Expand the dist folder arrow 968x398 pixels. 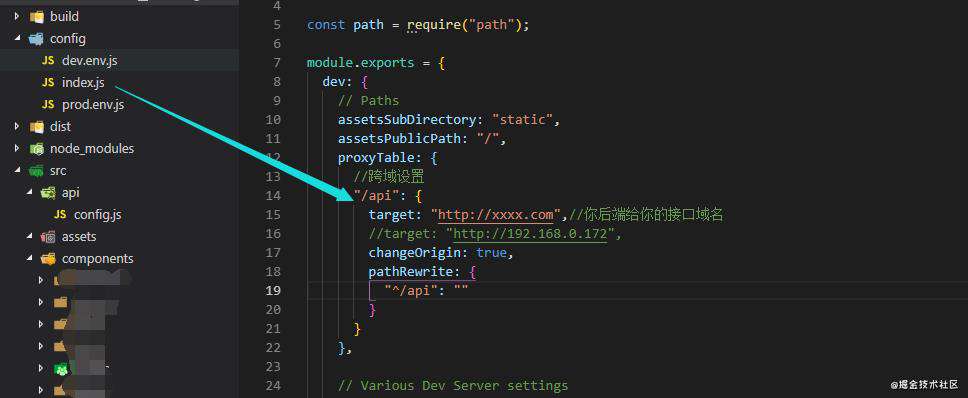[17, 126]
